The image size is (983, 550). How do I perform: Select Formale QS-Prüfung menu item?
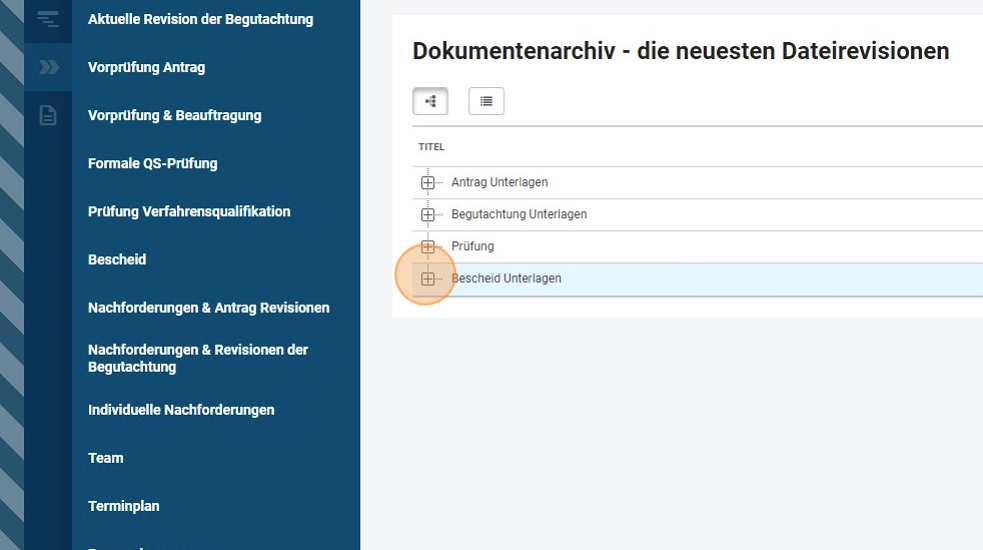pos(152,163)
